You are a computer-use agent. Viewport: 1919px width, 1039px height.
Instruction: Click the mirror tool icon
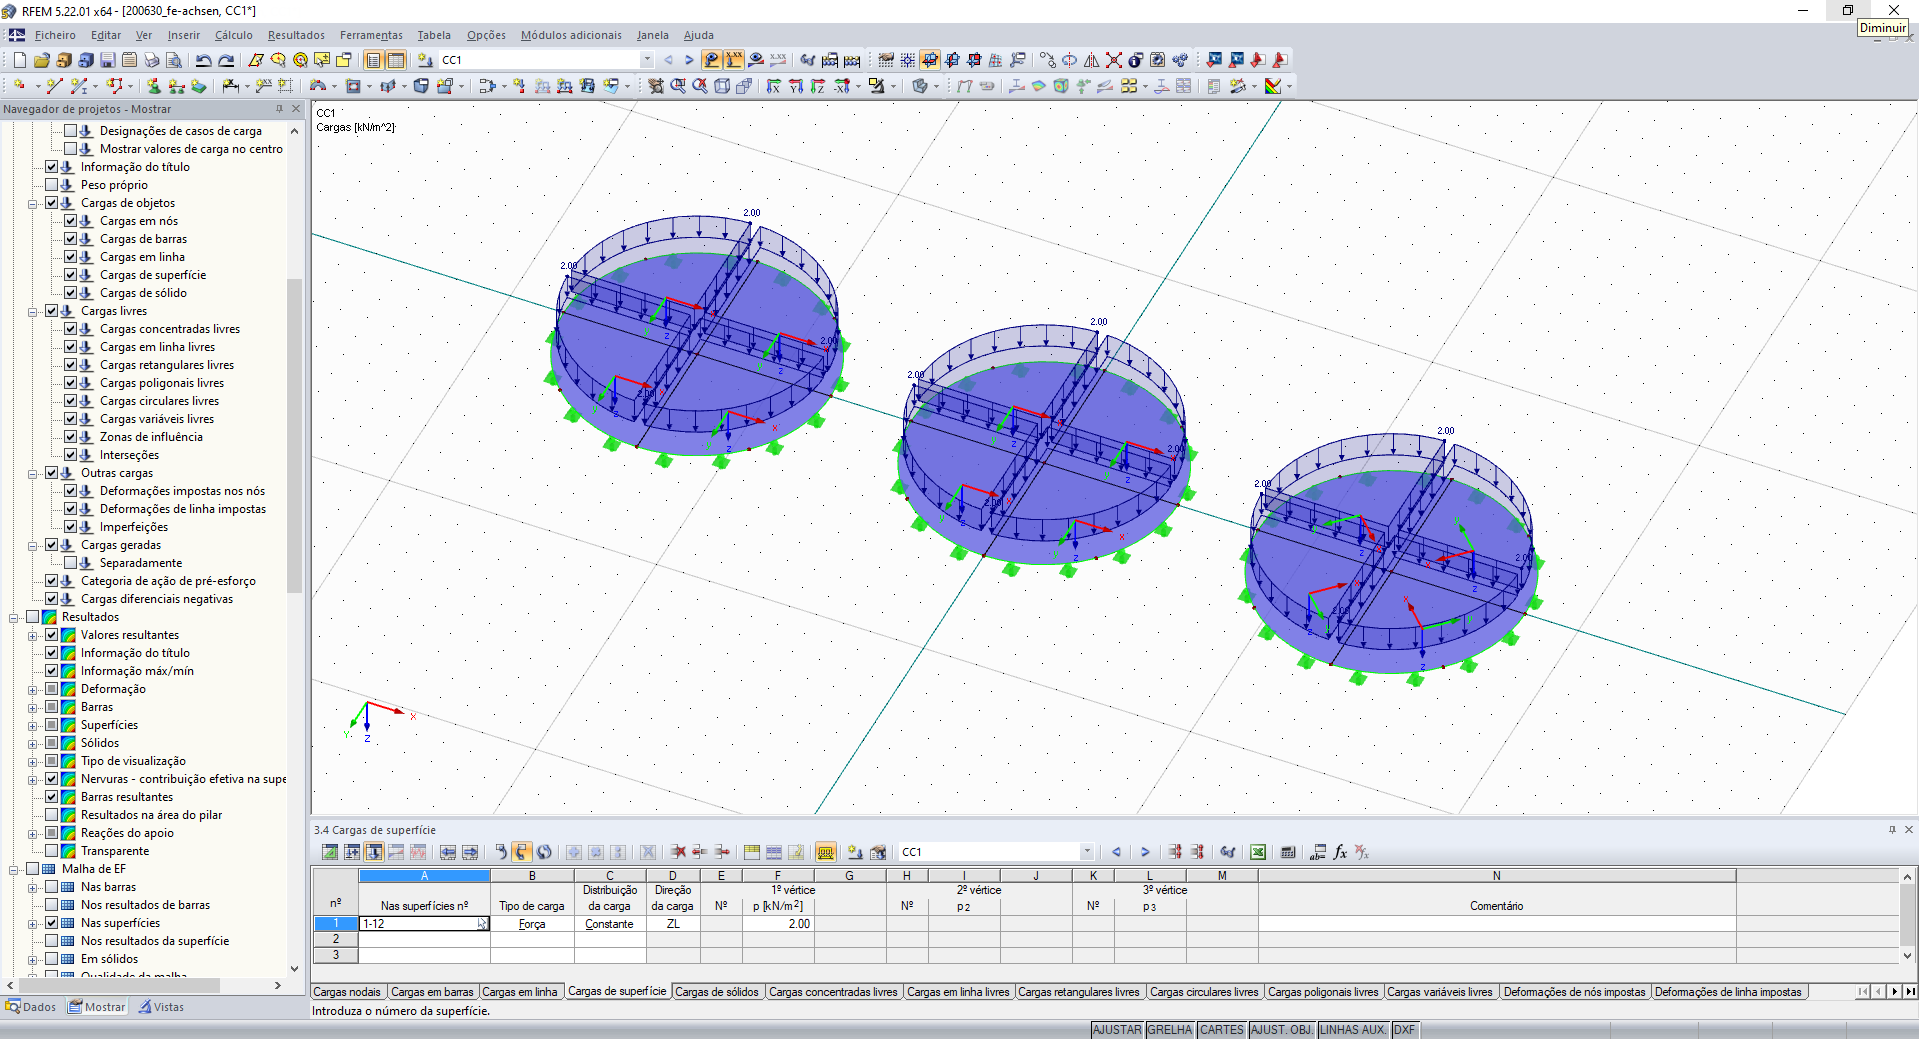[x=1091, y=60]
